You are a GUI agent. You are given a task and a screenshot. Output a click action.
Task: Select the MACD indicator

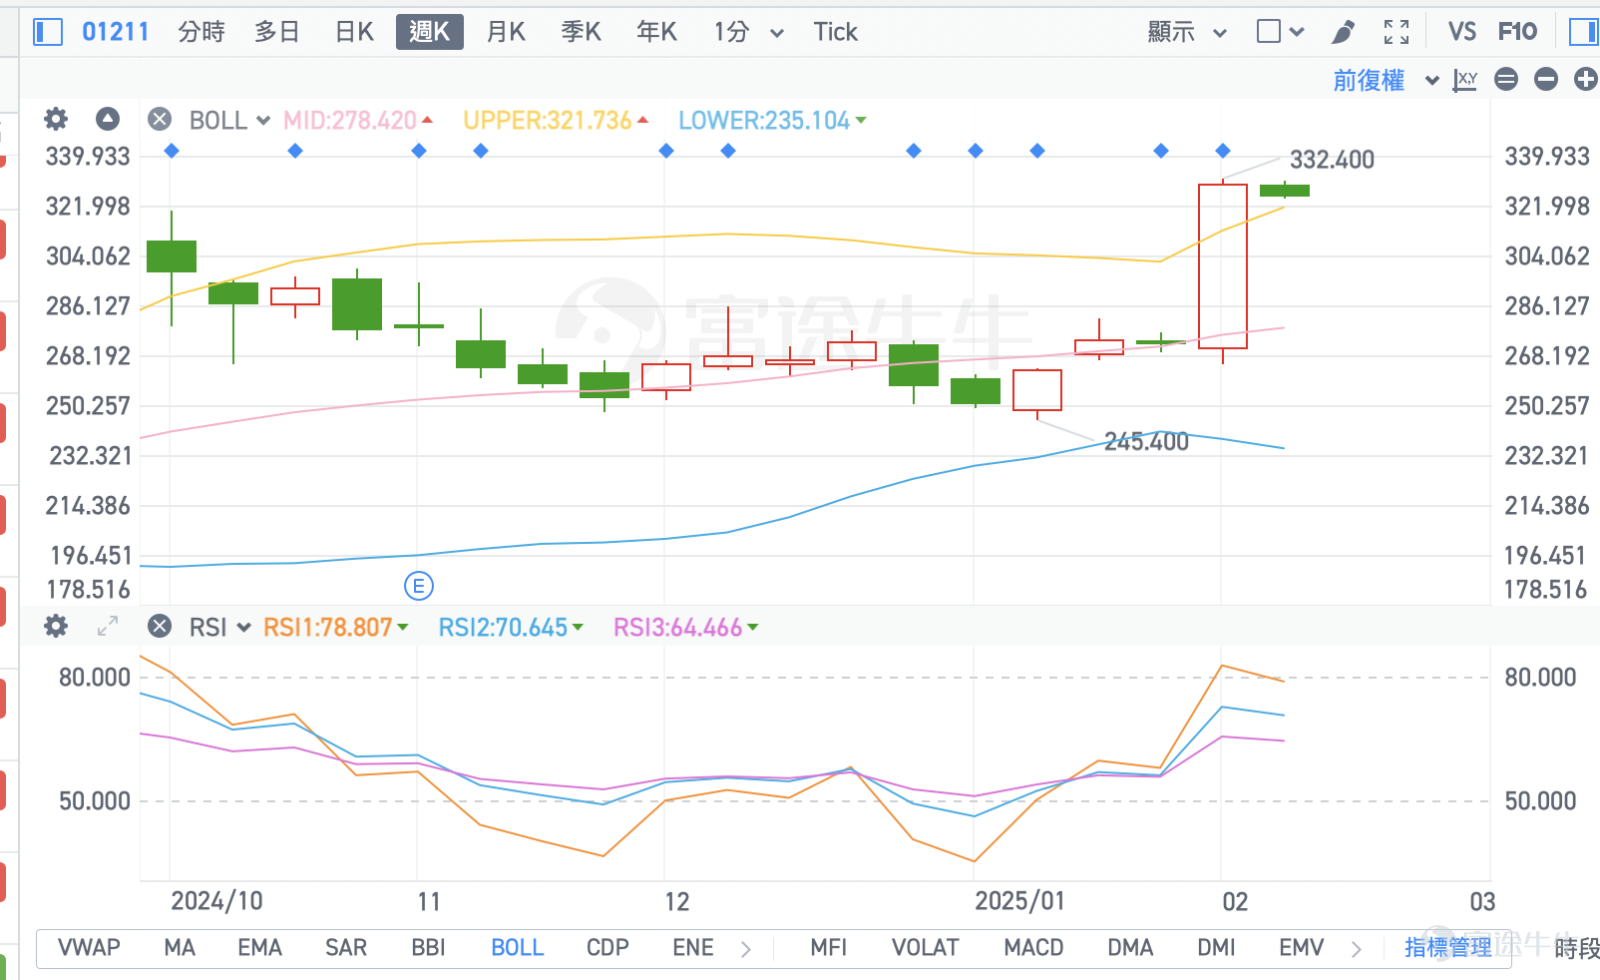(1034, 947)
